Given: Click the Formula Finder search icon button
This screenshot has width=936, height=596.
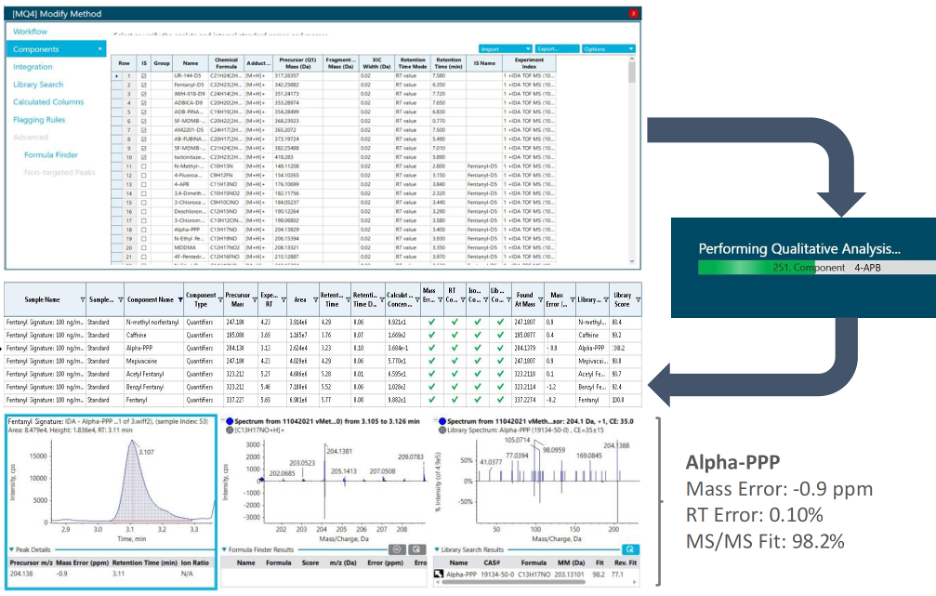Looking at the screenshot, I should click(417, 549).
